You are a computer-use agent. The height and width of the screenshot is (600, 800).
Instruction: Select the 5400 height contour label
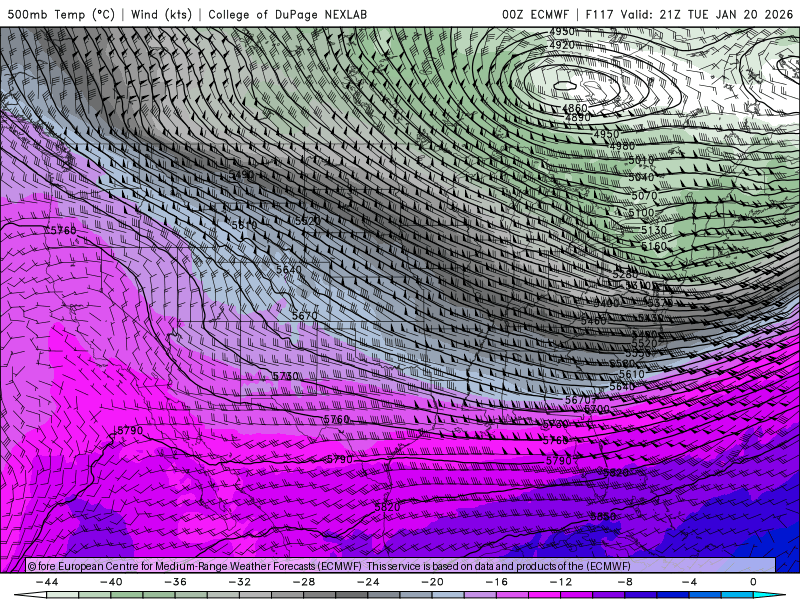606,303
